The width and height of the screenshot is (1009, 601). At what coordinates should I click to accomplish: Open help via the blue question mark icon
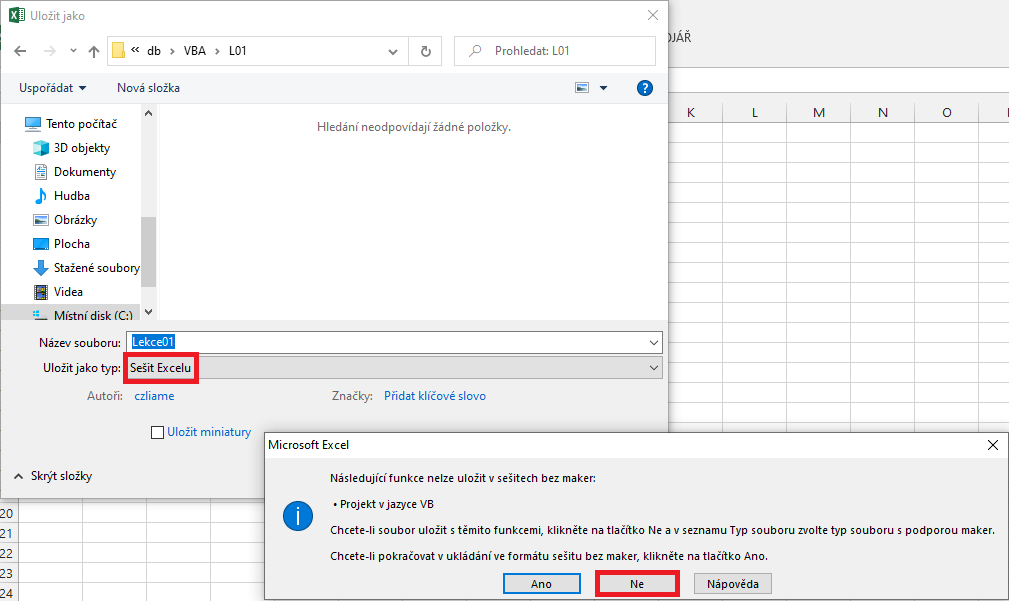click(645, 88)
